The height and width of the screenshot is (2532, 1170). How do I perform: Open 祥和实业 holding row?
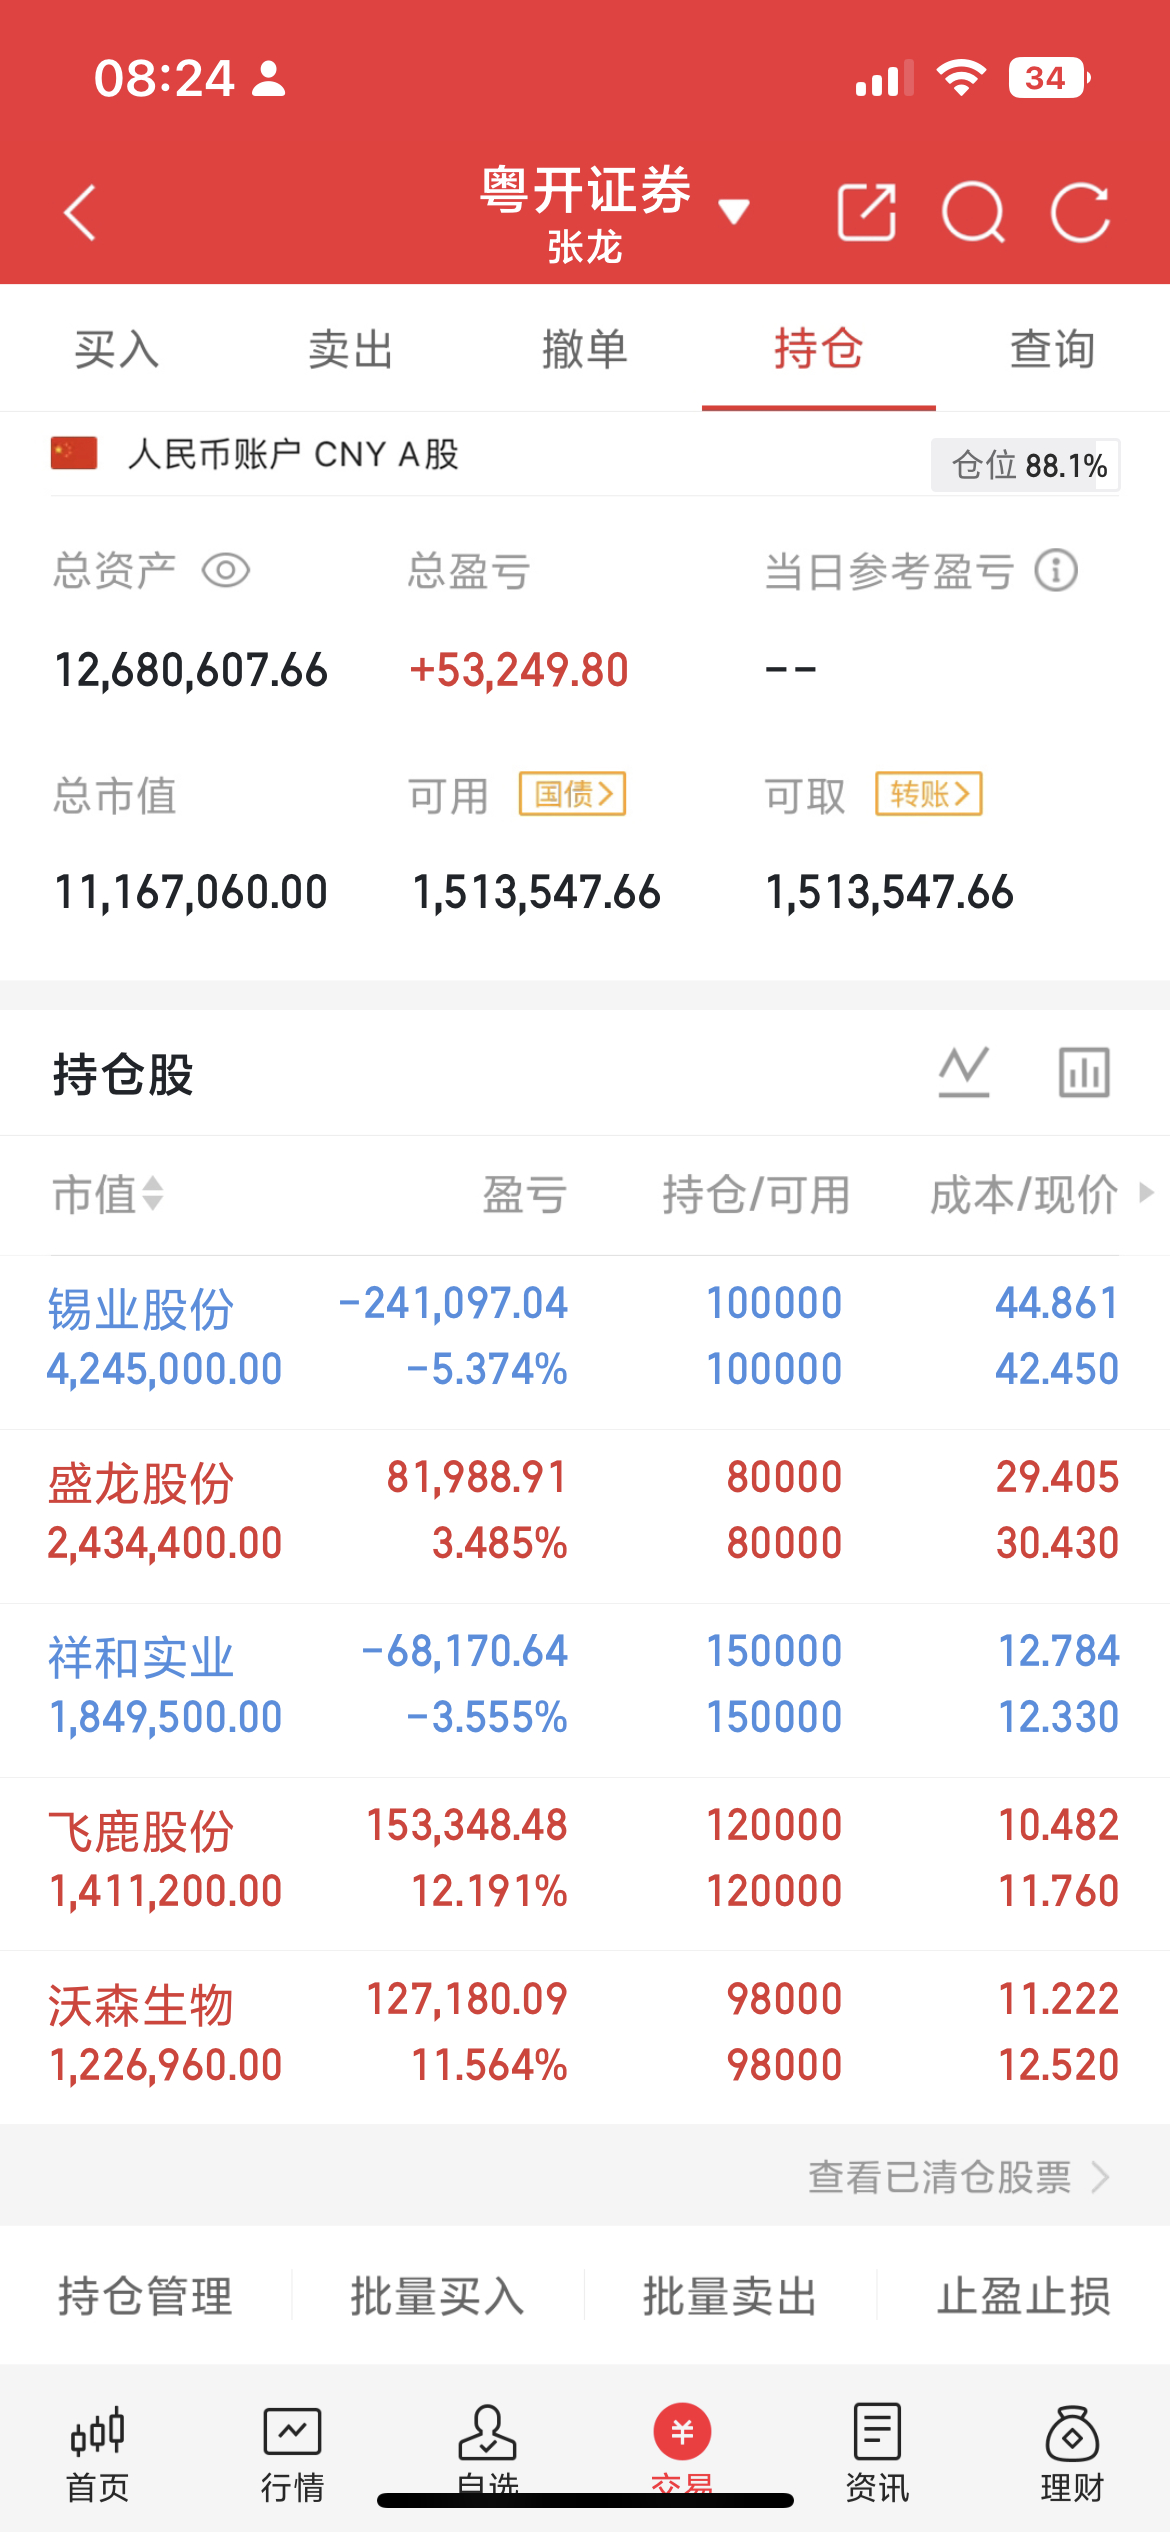click(585, 1690)
